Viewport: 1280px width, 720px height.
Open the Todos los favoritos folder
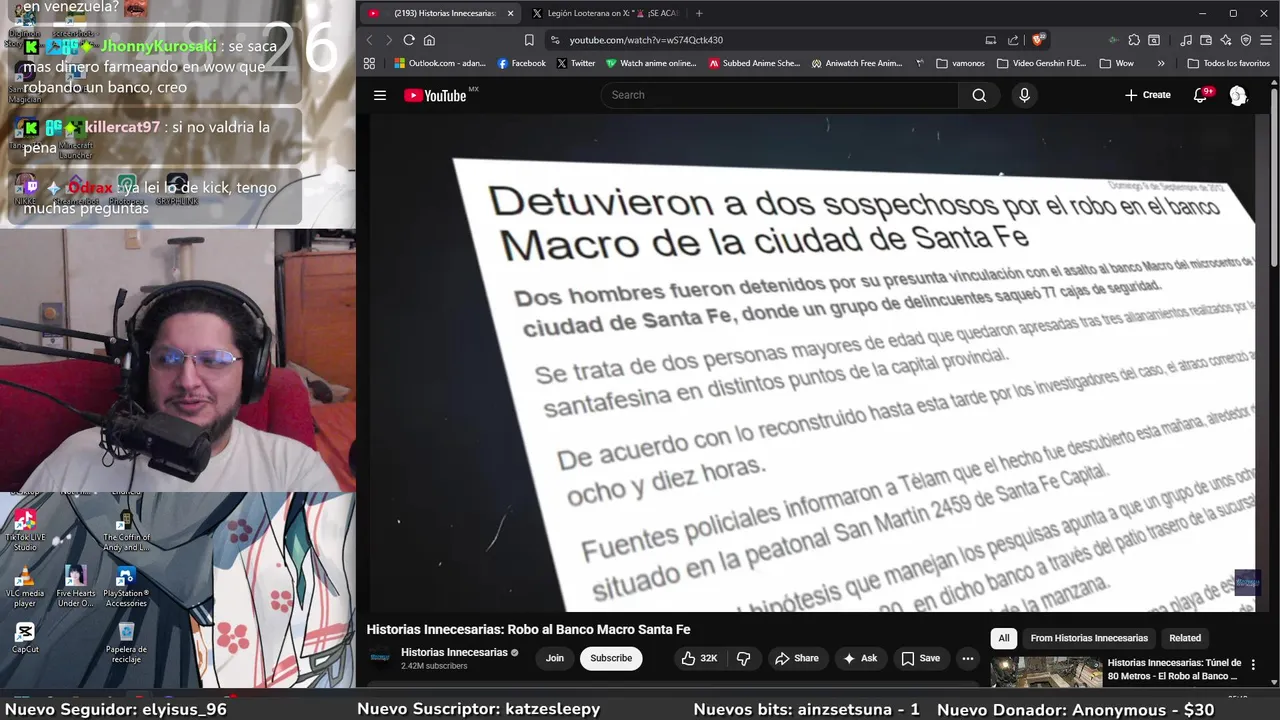click(x=1228, y=63)
